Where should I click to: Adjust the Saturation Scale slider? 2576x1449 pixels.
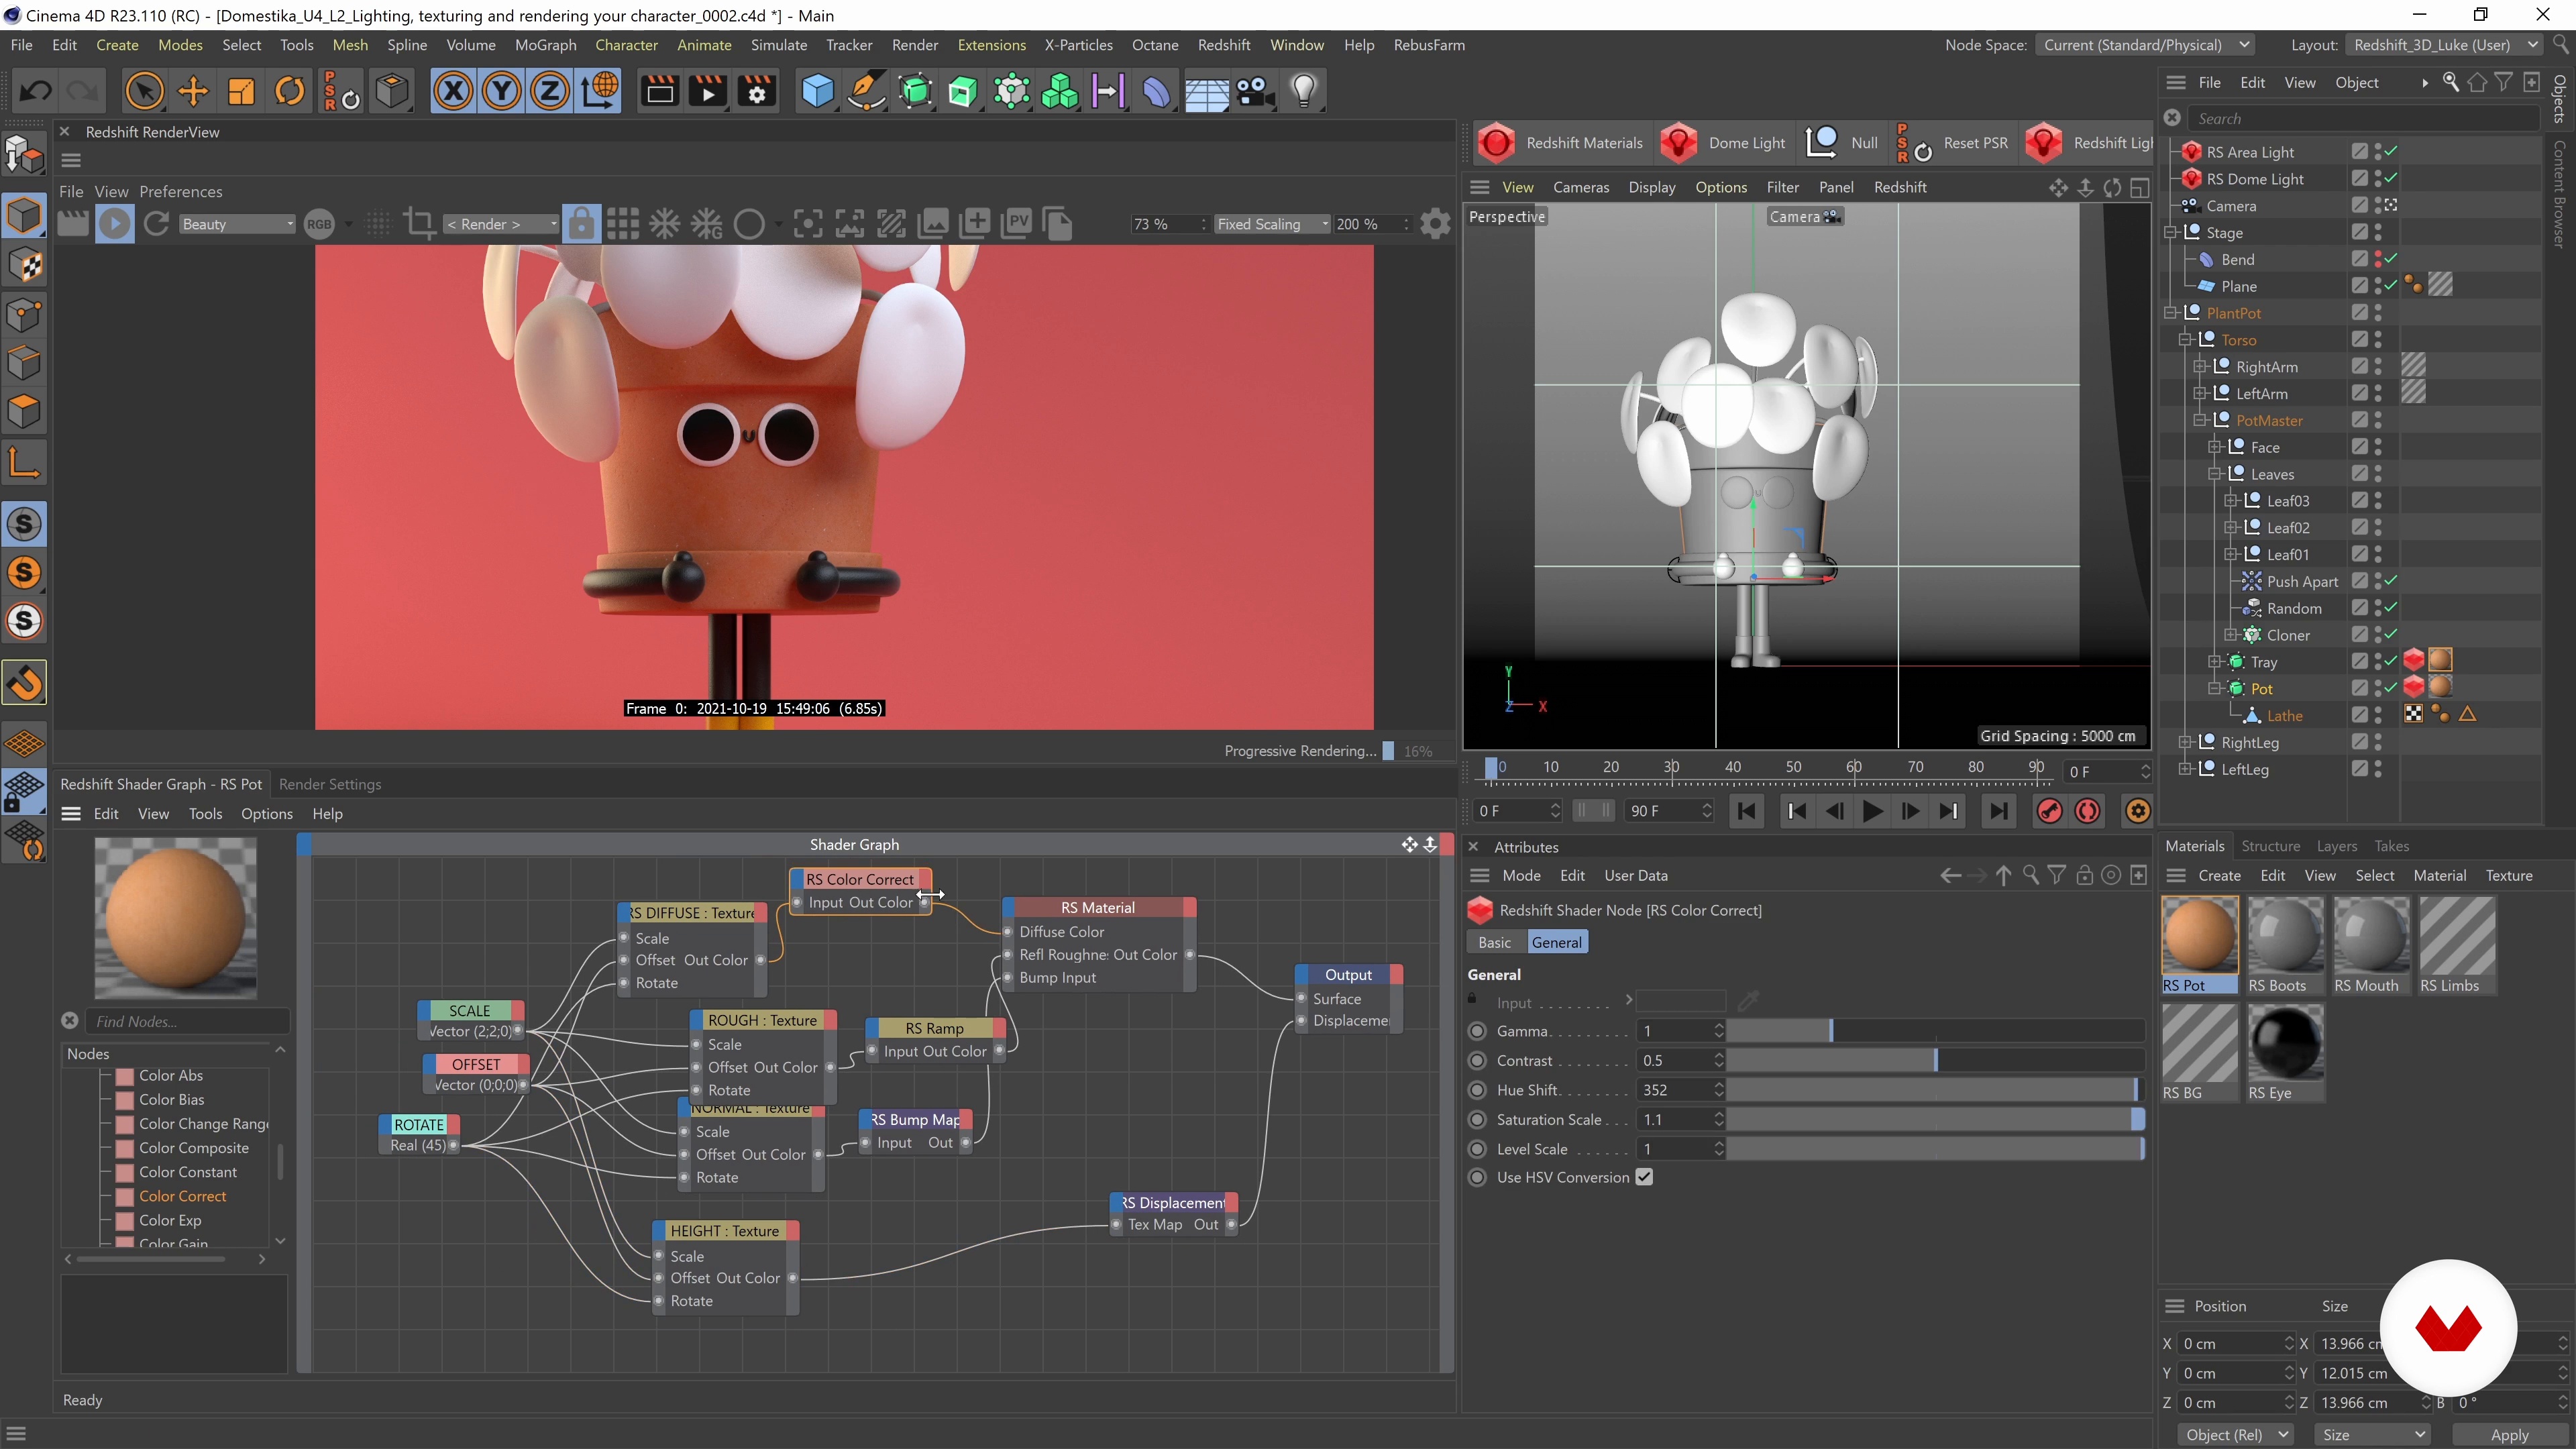pyautogui.click(x=1935, y=1119)
